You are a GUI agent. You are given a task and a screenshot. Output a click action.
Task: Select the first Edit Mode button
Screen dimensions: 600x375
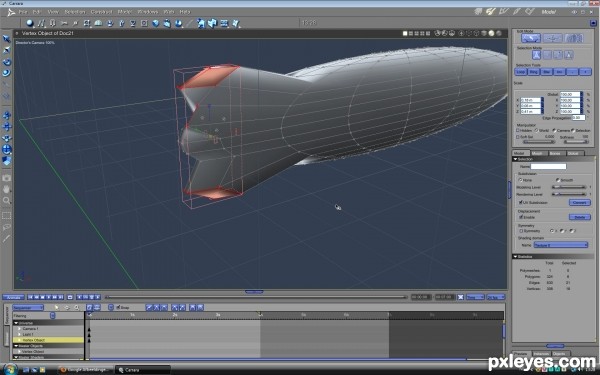coord(531,38)
